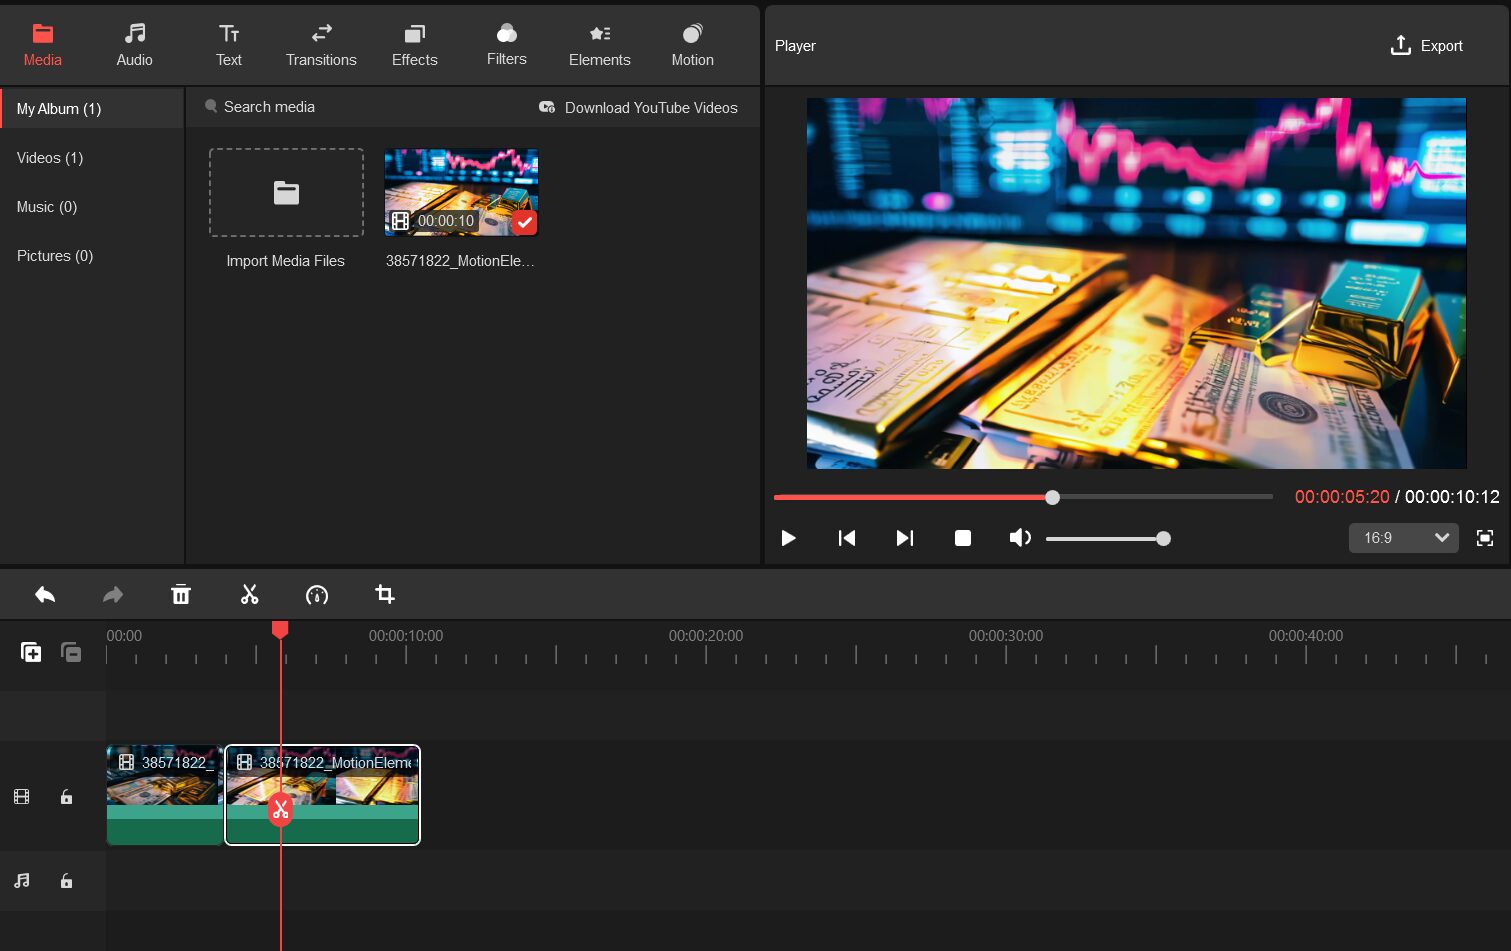This screenshot has width=1511, height=951.
Task: Undo the last action
Action: click(x=45, y=595)
